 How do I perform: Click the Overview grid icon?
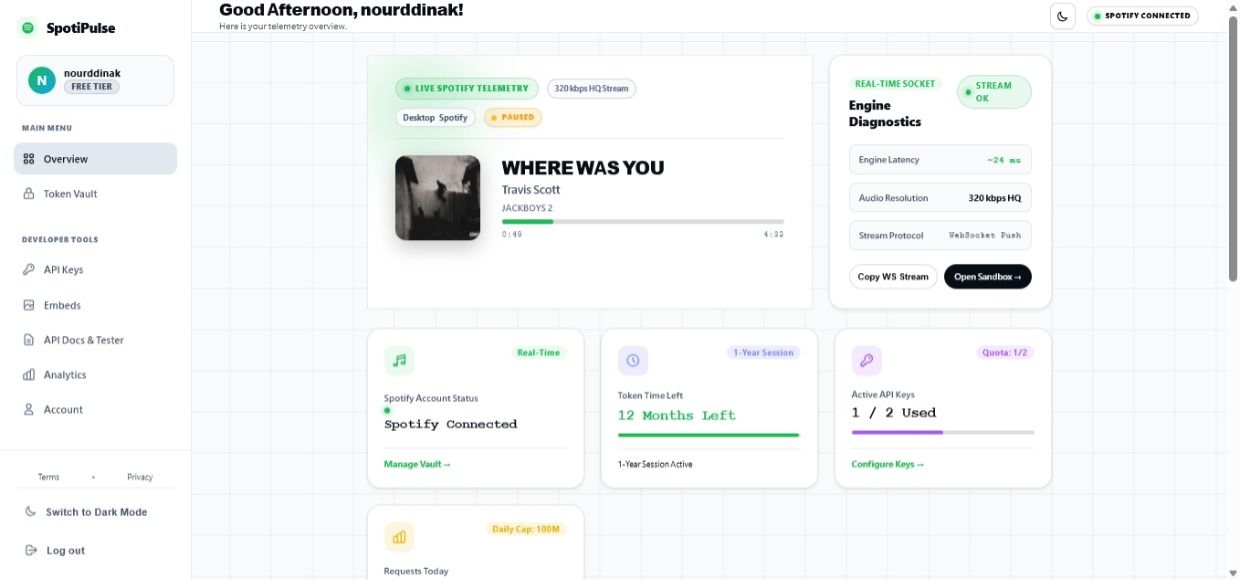click(x=29, y=159)
